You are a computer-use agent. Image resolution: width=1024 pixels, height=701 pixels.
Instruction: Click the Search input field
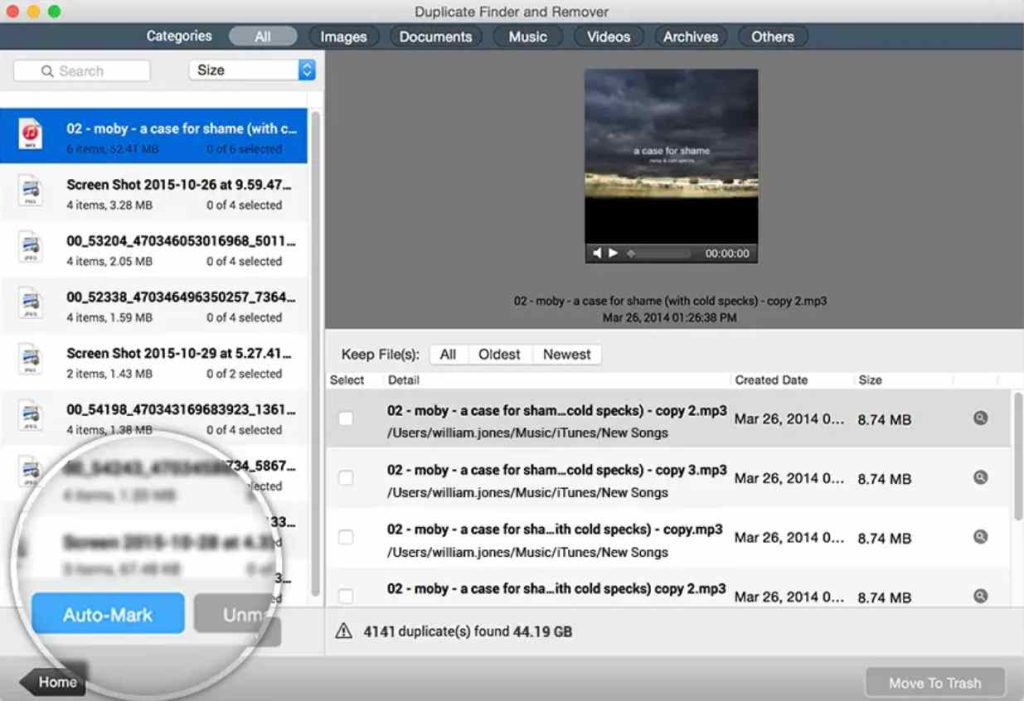[82, 71]
